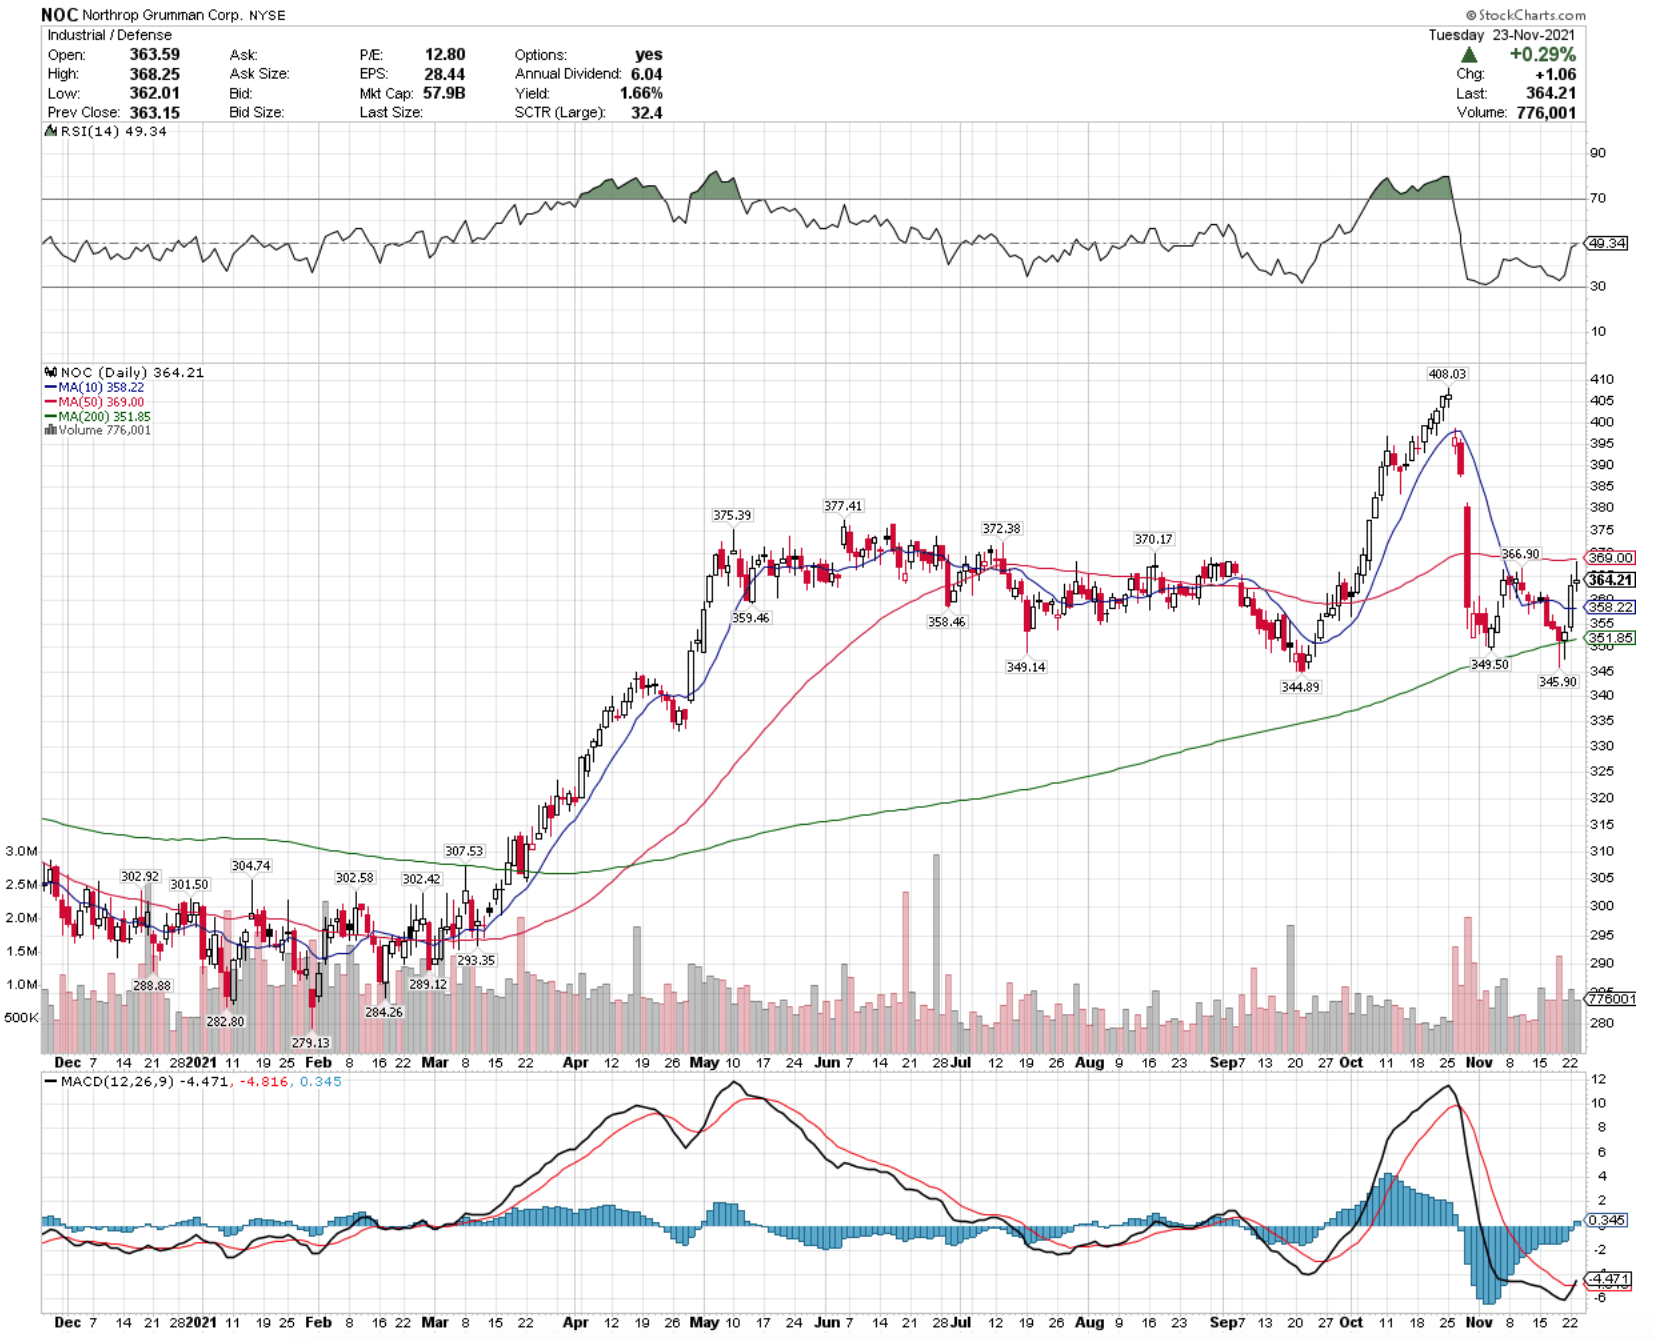
Task: Click the 344.89 low price label
Action: click(x=1300, y=687)
